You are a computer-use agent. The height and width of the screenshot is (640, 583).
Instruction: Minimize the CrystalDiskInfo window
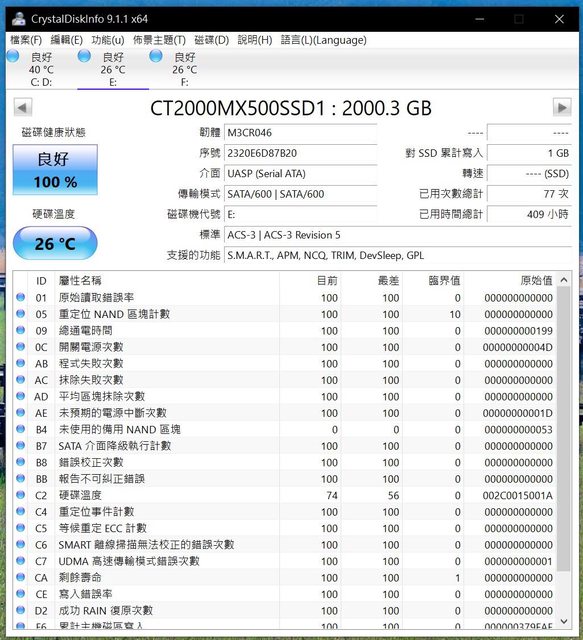pos(480,19)
